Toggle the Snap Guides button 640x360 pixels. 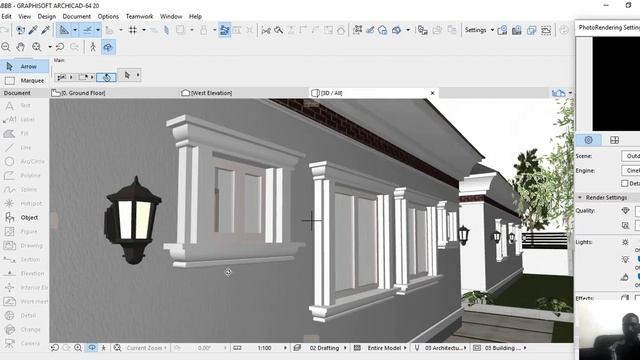pos(87,30)
